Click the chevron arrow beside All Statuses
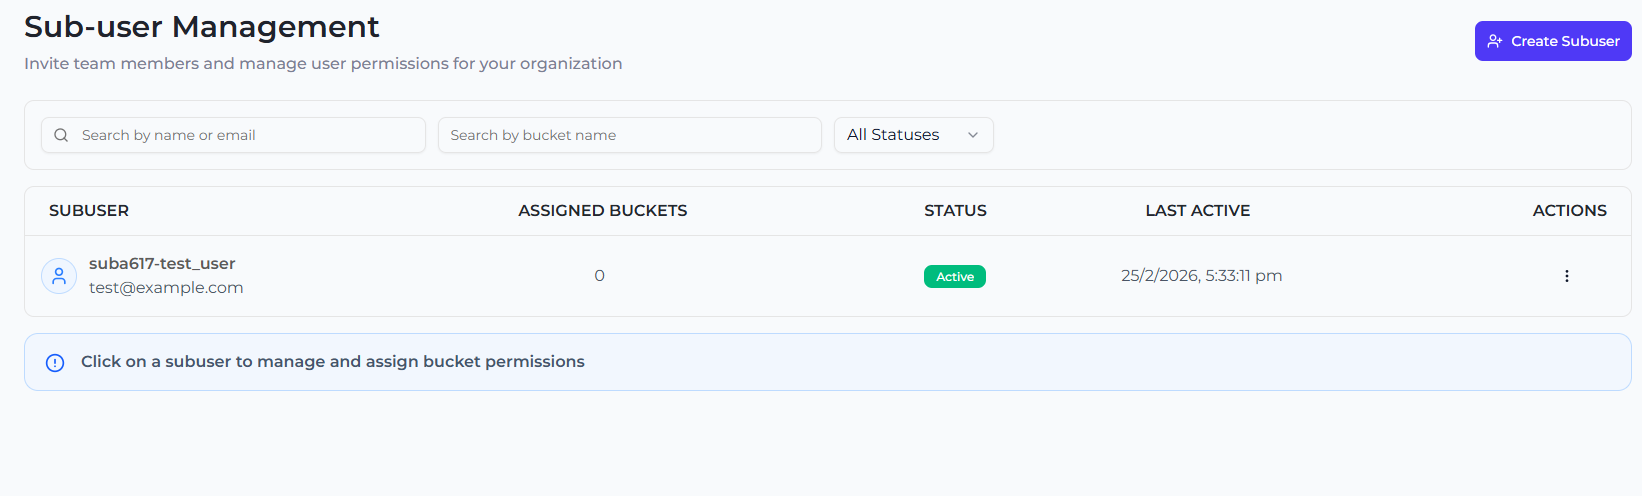1642x496 pixels. coord(972,135)
